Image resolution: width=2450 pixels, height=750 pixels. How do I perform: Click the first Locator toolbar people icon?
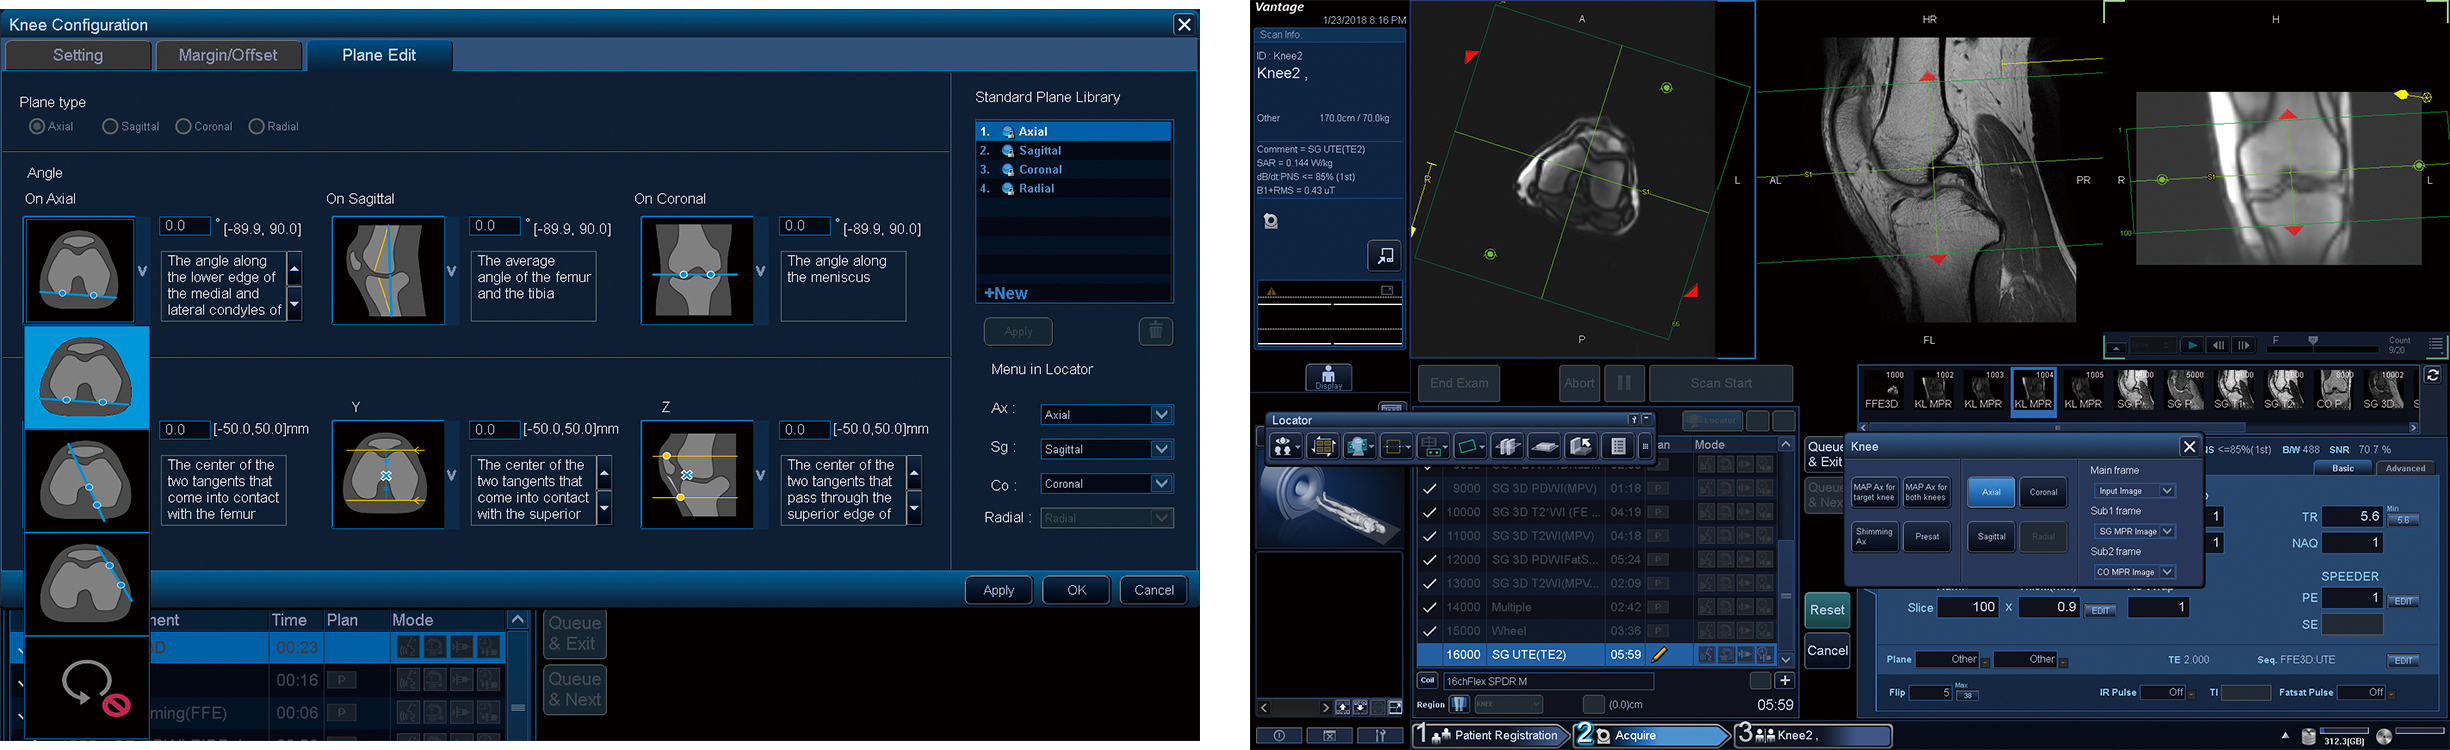(x=1285, y=447)
